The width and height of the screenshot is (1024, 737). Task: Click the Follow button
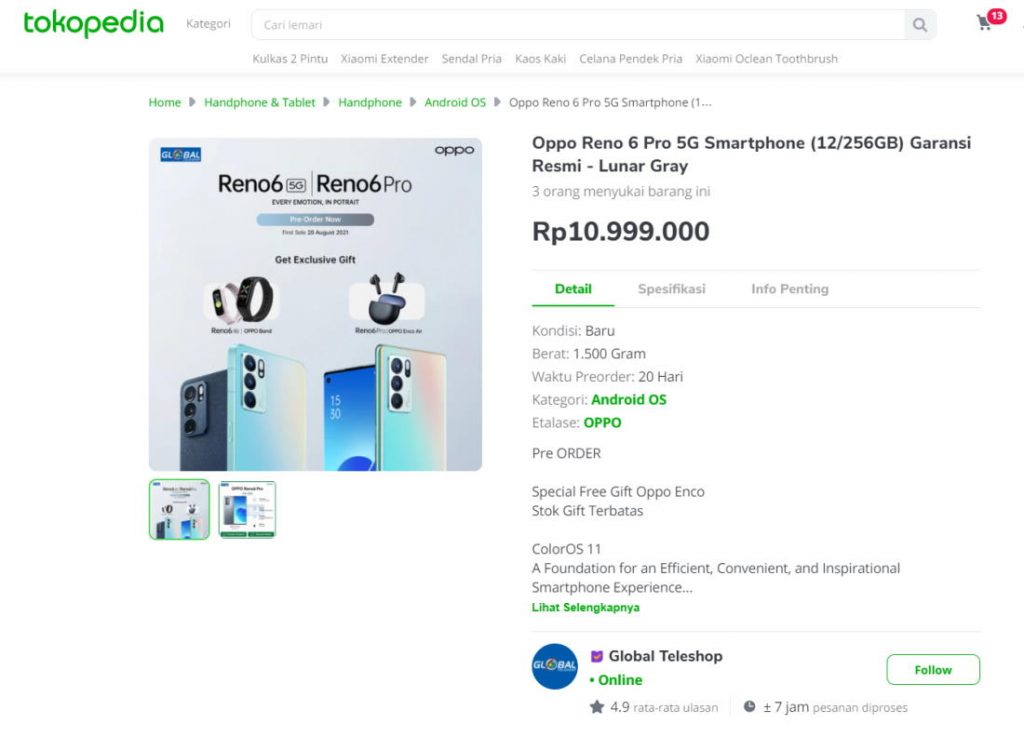(x=932, y=670)
